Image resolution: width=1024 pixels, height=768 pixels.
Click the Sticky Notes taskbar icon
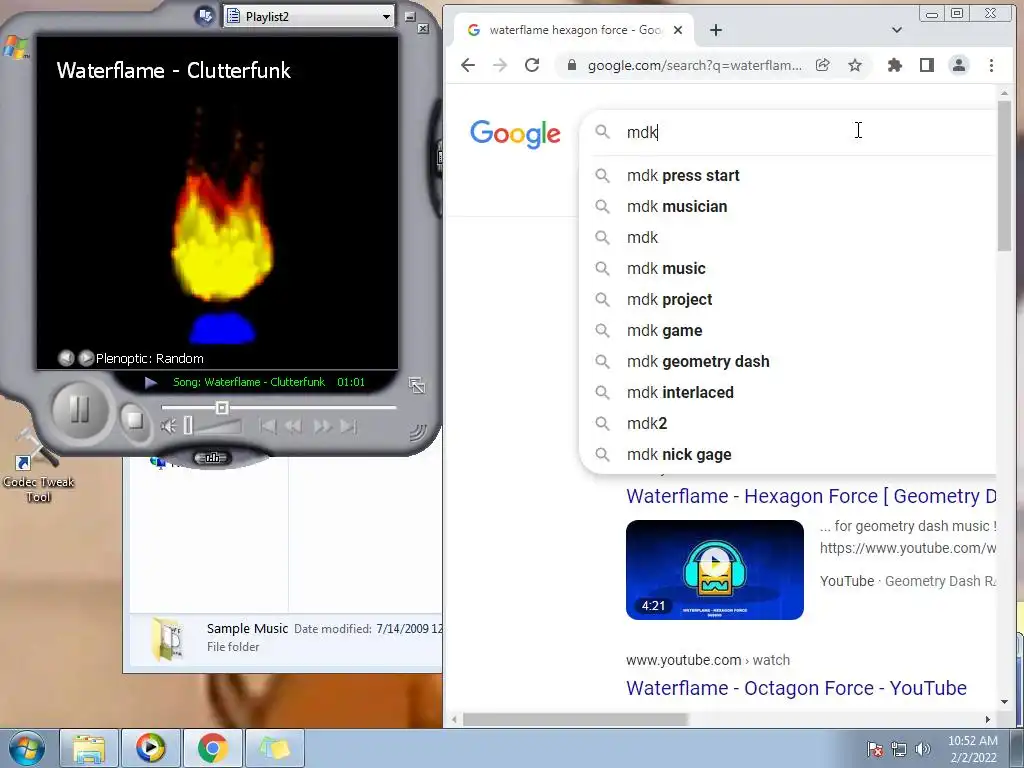(x=274, y=748)
